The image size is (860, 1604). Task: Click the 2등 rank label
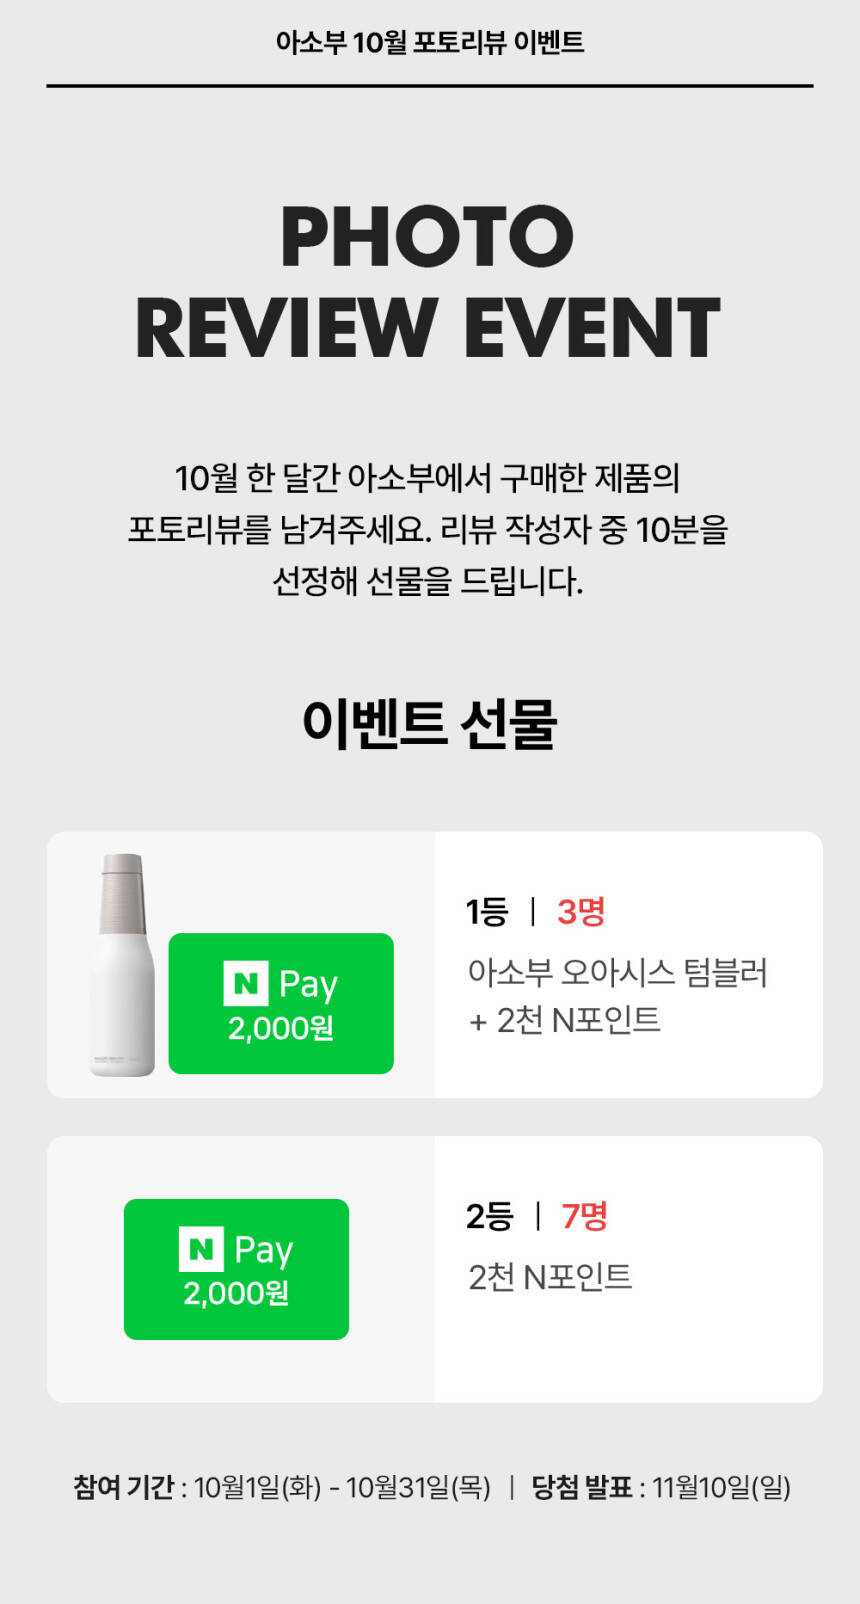489,1217
